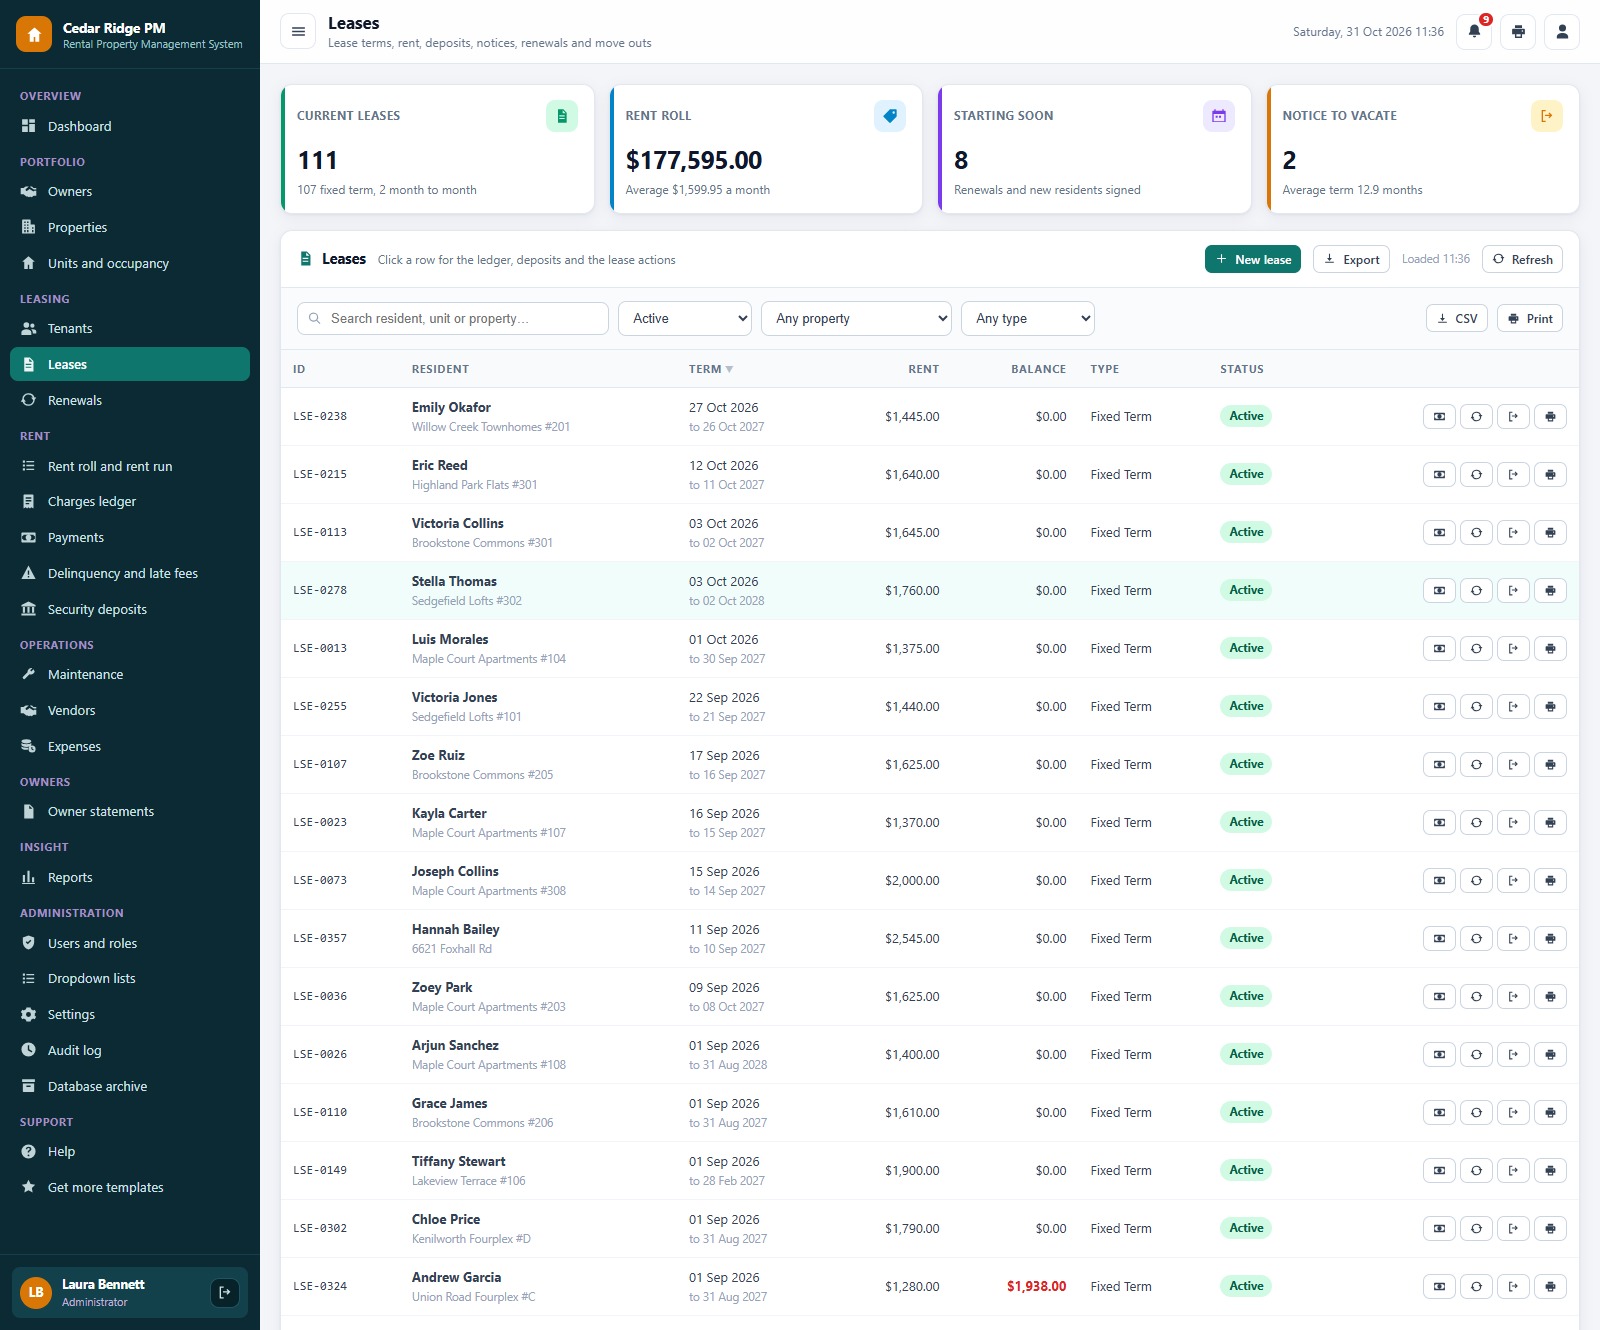The width and height of the screenshot is (1600, 1330).
Task: Click the Active status badge for Zoey Park
Action: [x=1246, y=996]
